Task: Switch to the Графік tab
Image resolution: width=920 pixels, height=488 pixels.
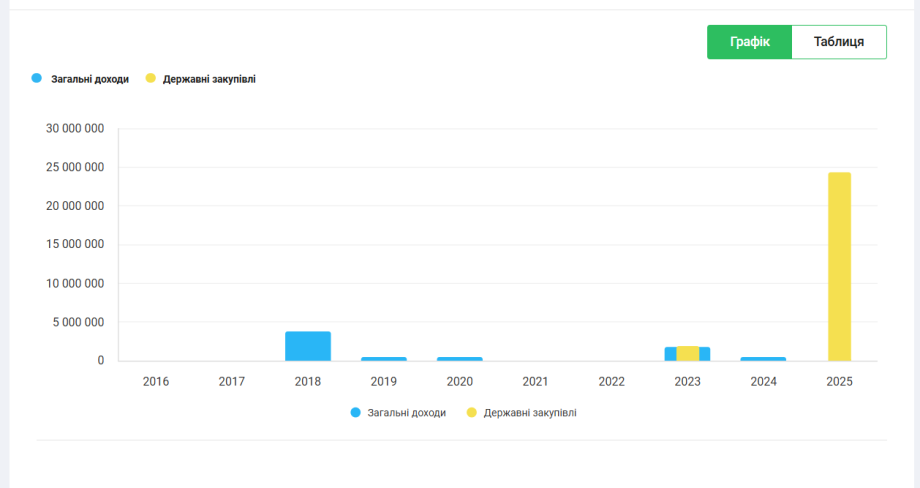Action: click(x=749, y=42)
